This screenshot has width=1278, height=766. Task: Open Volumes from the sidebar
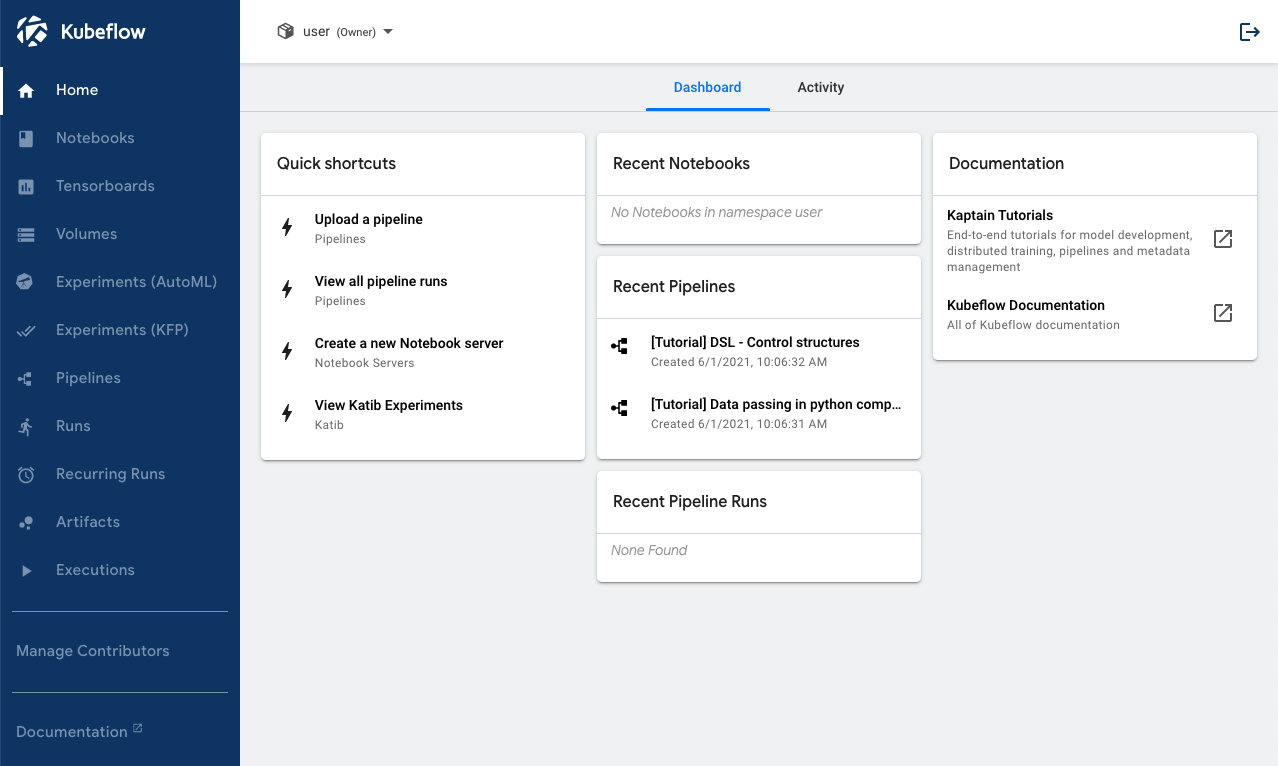coord(120,234)
